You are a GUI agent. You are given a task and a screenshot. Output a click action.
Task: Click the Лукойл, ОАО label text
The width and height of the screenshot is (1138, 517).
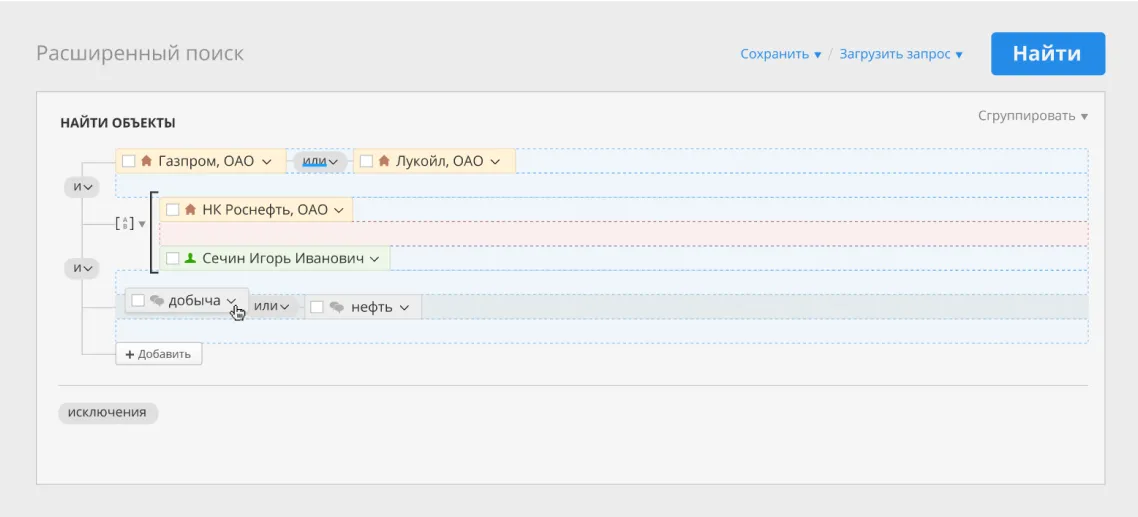pyautogui.click(x=439, y=161)
